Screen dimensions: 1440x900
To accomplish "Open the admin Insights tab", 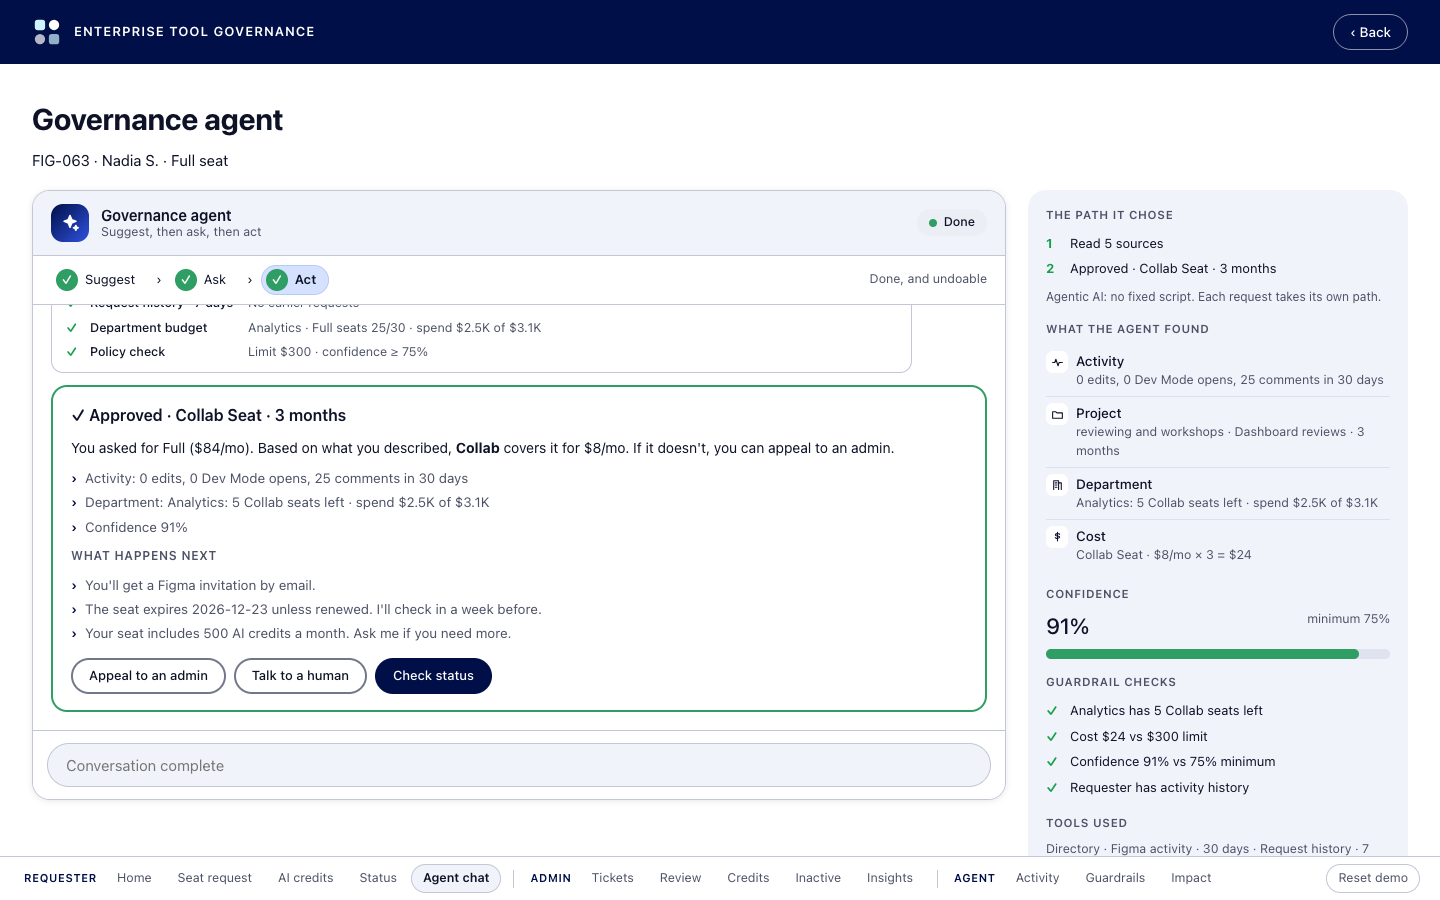I will pyautogui.click(x=890, y=878).
